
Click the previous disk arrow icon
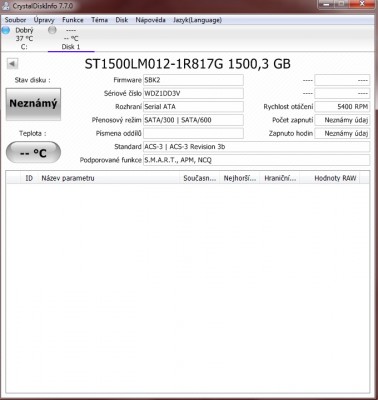pos(12,64)
